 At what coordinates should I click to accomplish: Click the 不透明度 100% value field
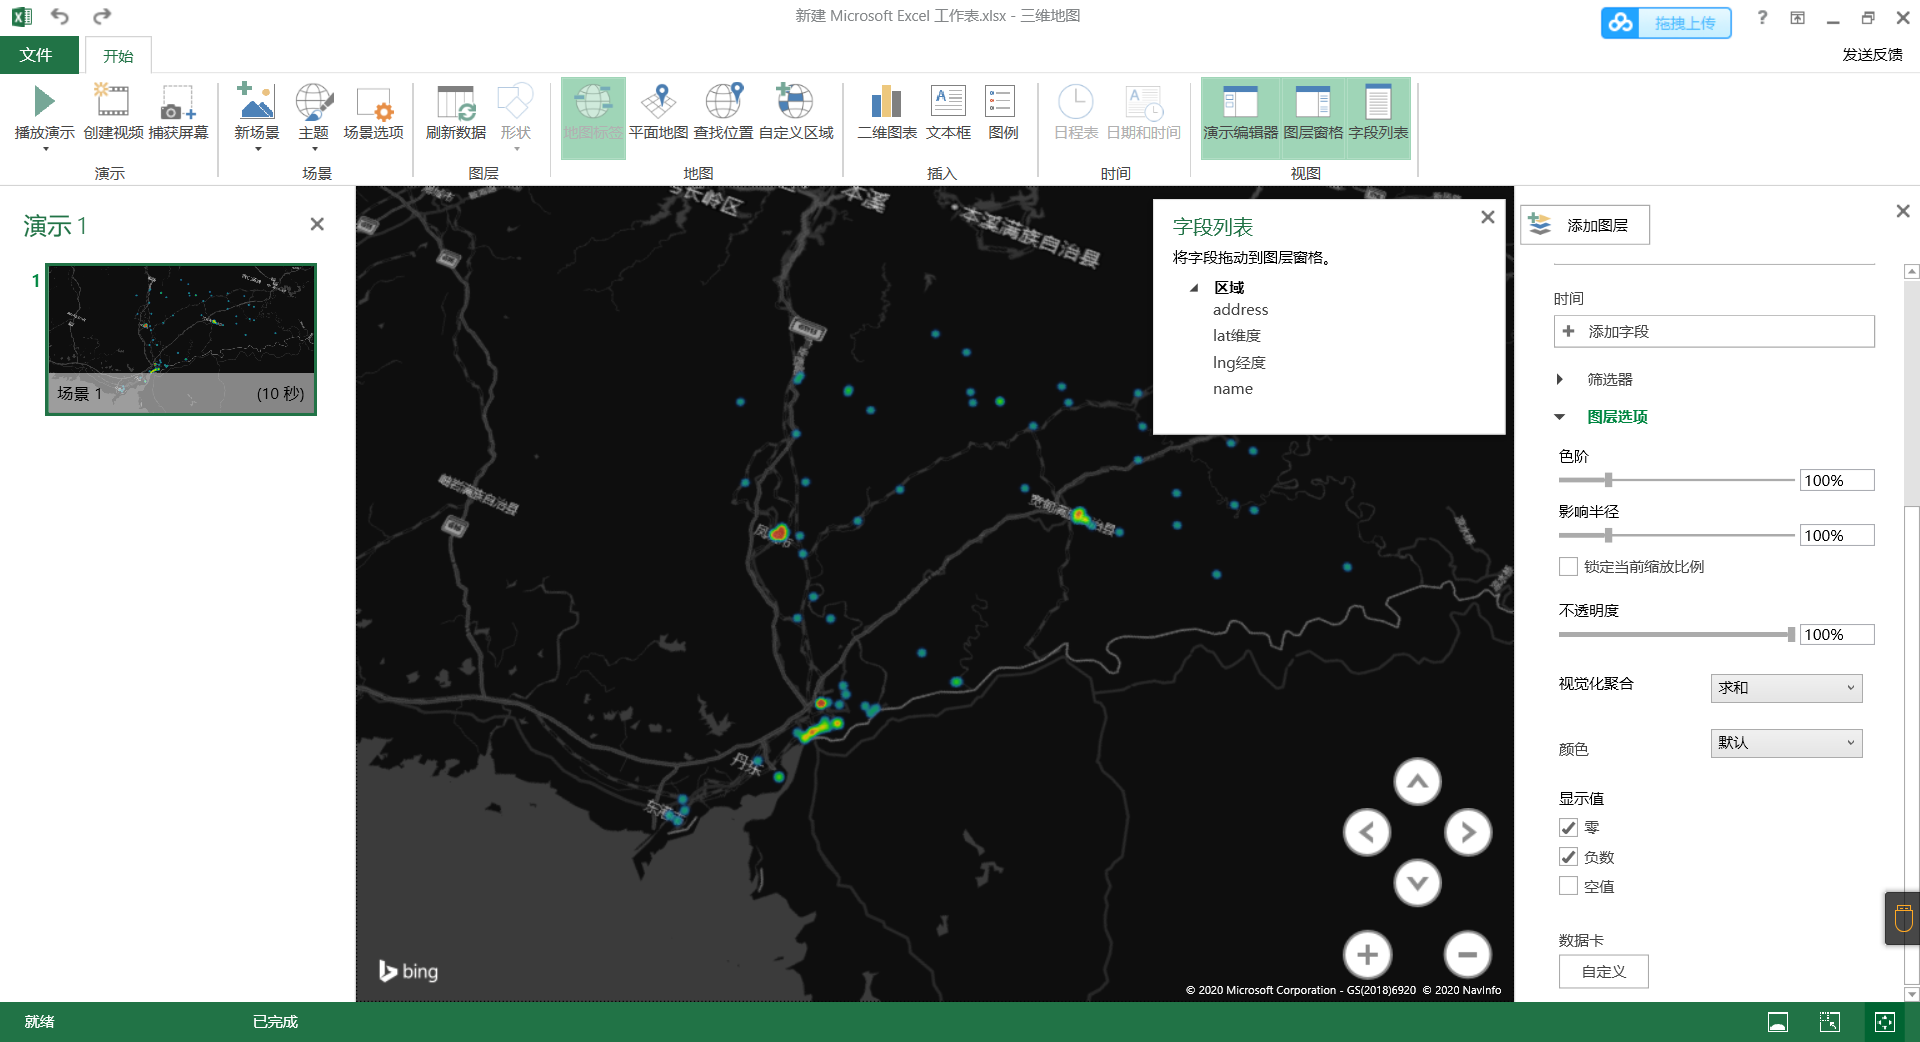pyautogui.click(x=1837, y=634)
